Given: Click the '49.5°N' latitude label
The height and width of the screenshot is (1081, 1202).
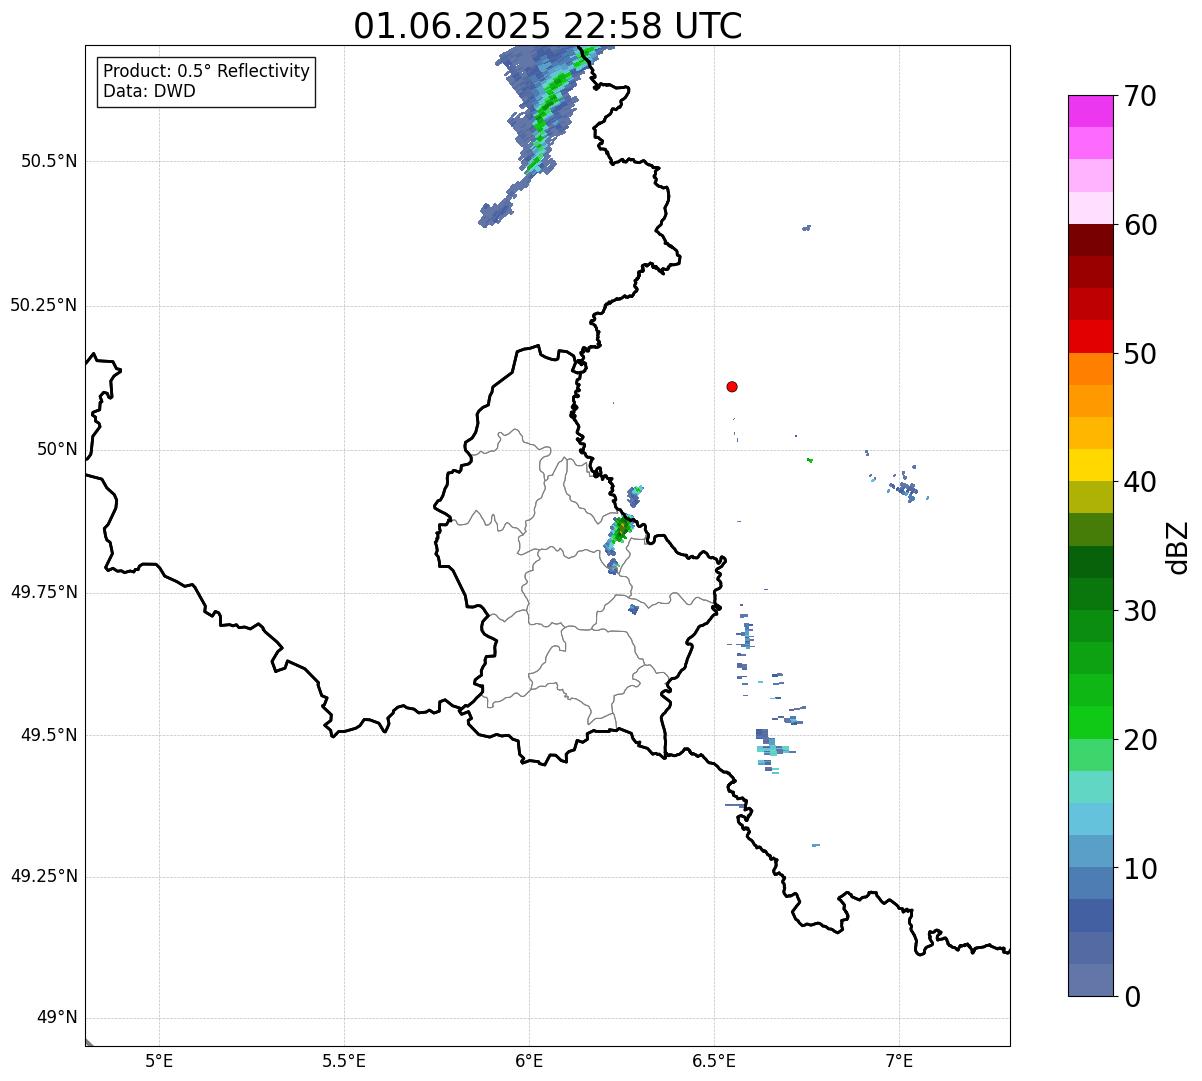Looking at the screenshot, I should pyautogui.click(x=49, y=735).
